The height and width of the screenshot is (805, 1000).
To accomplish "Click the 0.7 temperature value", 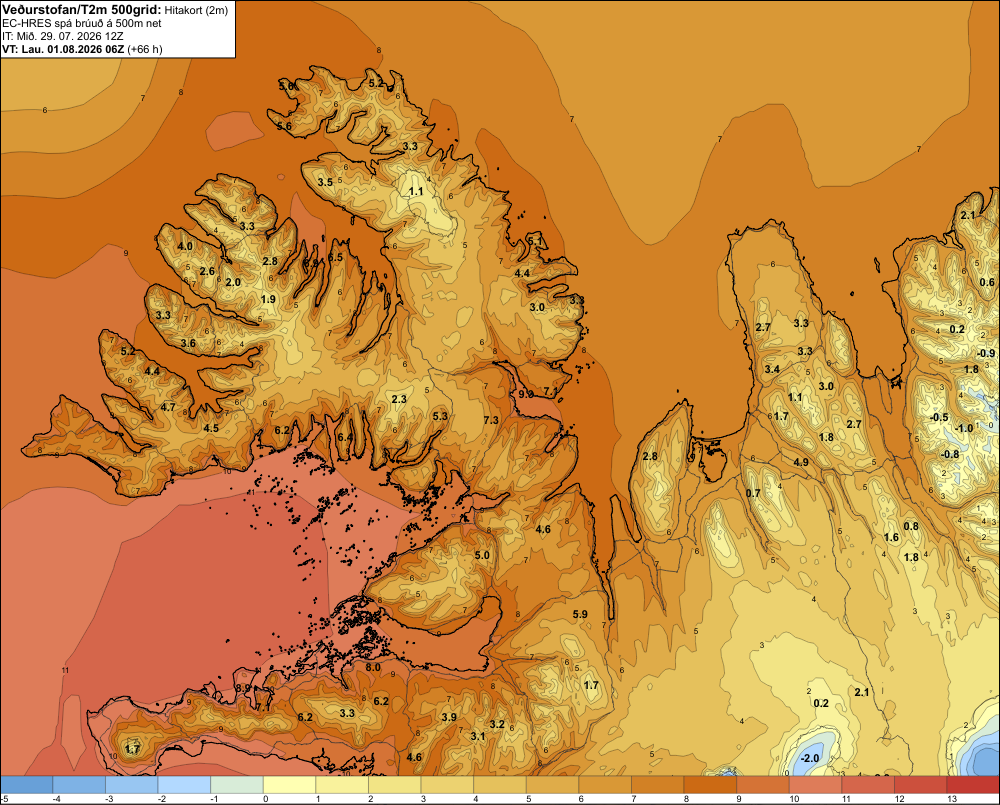I will click(753, 493).
